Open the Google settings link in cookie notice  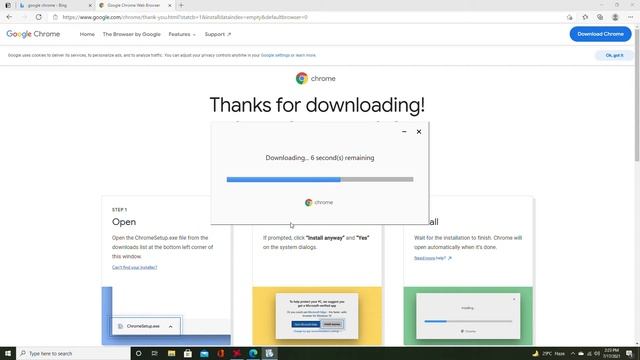[x=275, y=55]
